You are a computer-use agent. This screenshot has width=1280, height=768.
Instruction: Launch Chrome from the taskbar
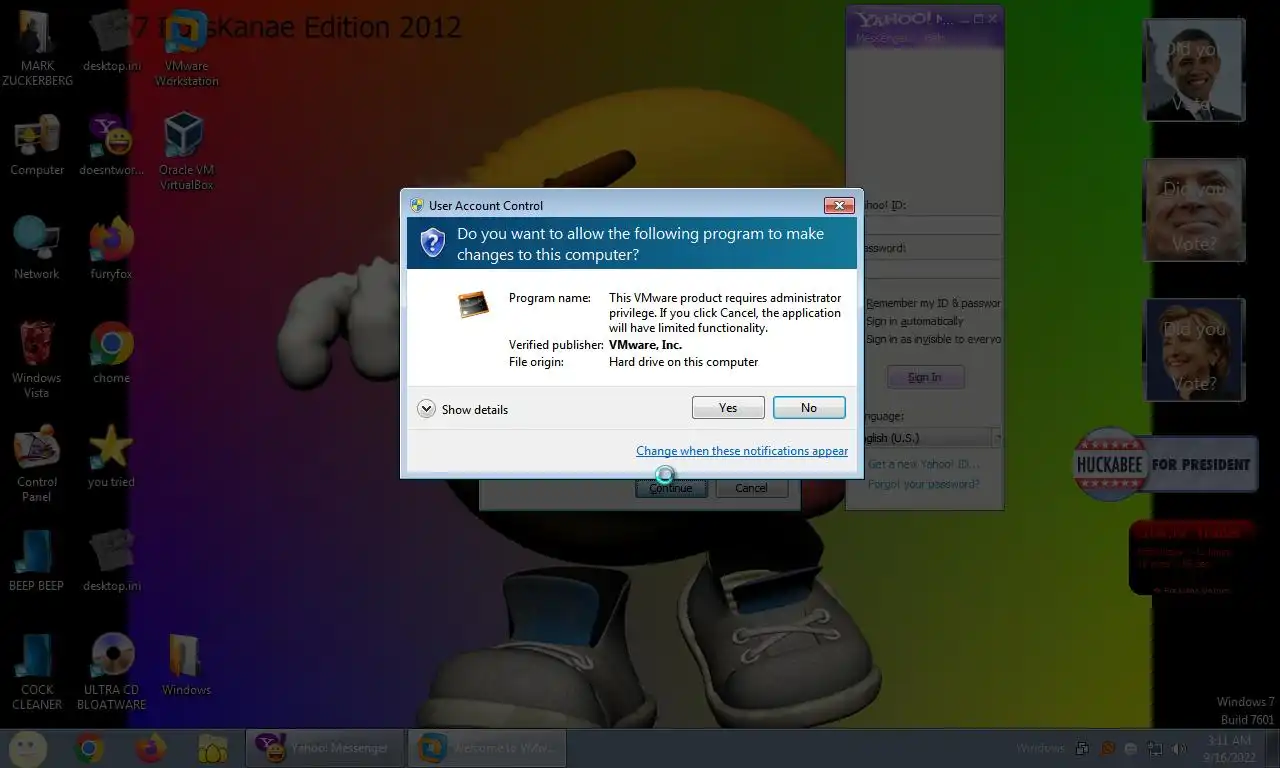[88, 748]
